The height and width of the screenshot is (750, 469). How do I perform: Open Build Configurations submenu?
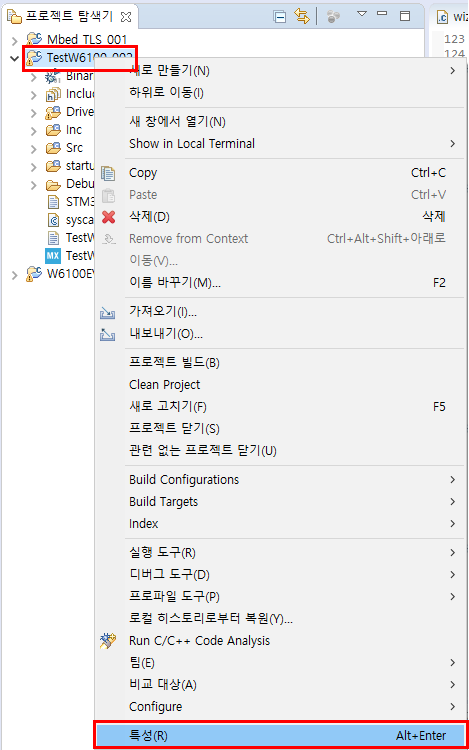point(280,480)
